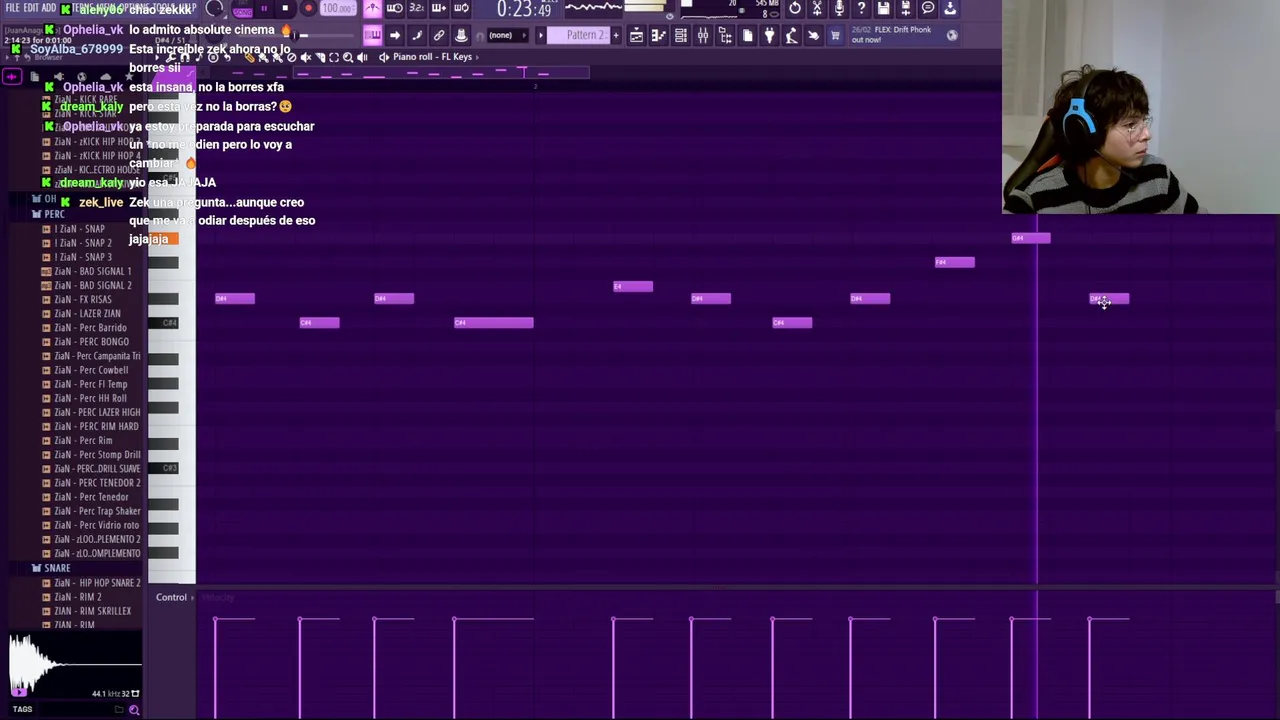Click the download icon at toolbar end

point(950,9)
